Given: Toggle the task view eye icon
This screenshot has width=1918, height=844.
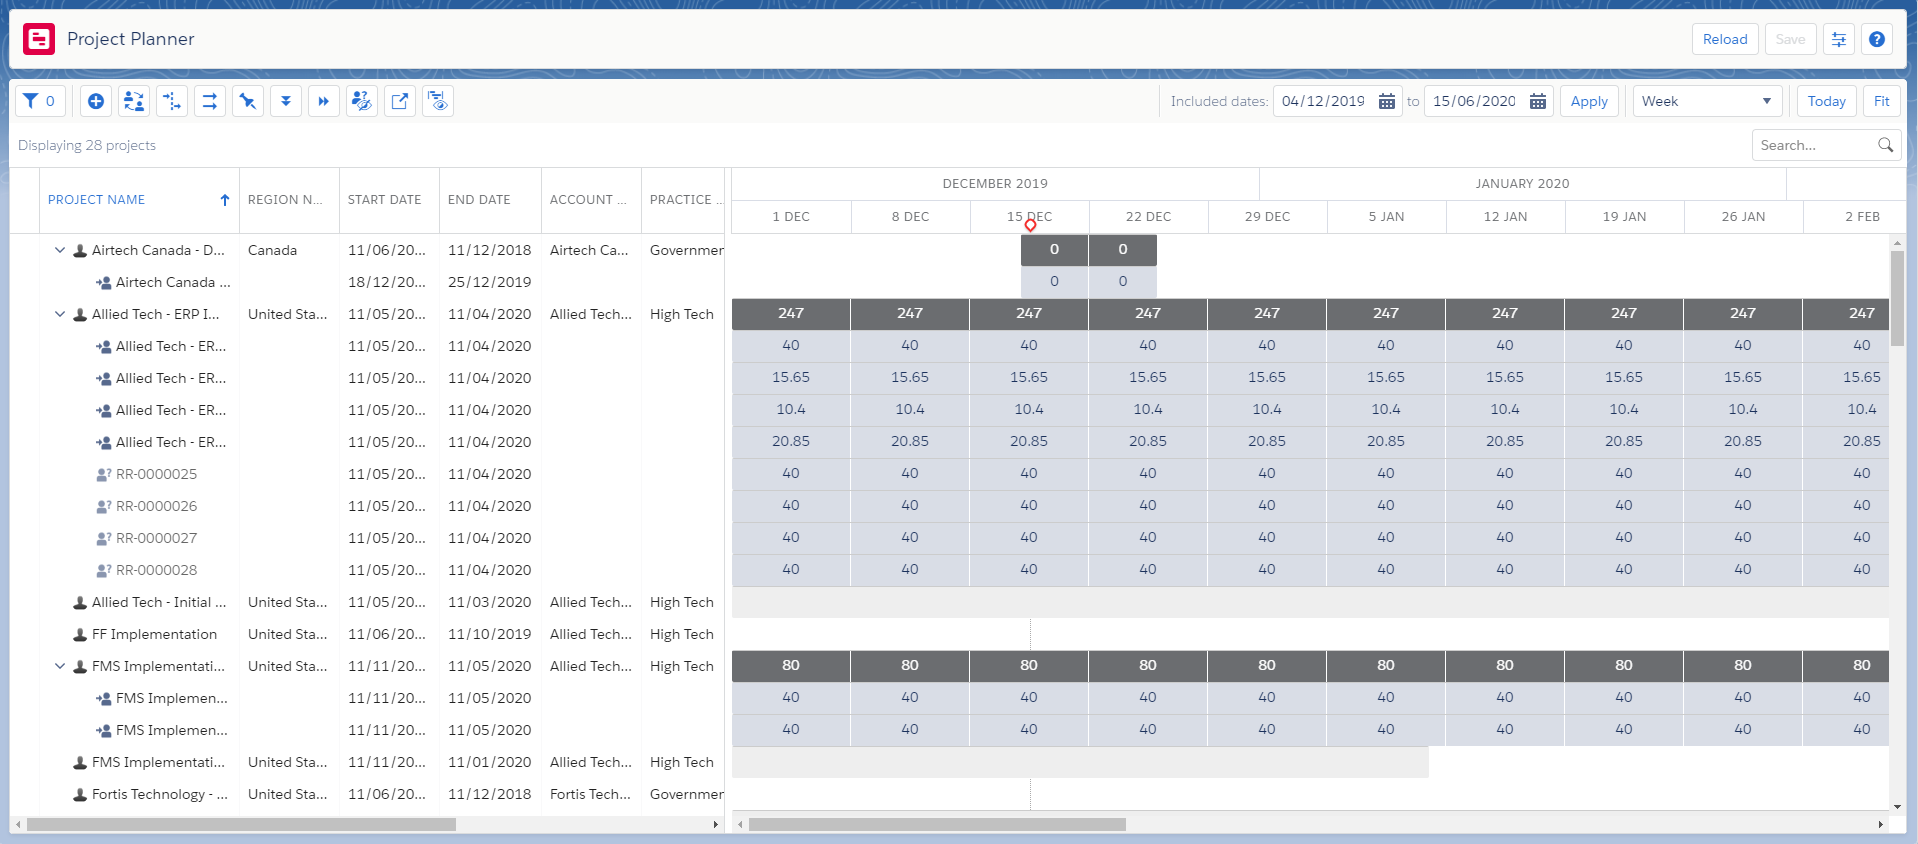Looking at the screenshot, I should point(438,101).
